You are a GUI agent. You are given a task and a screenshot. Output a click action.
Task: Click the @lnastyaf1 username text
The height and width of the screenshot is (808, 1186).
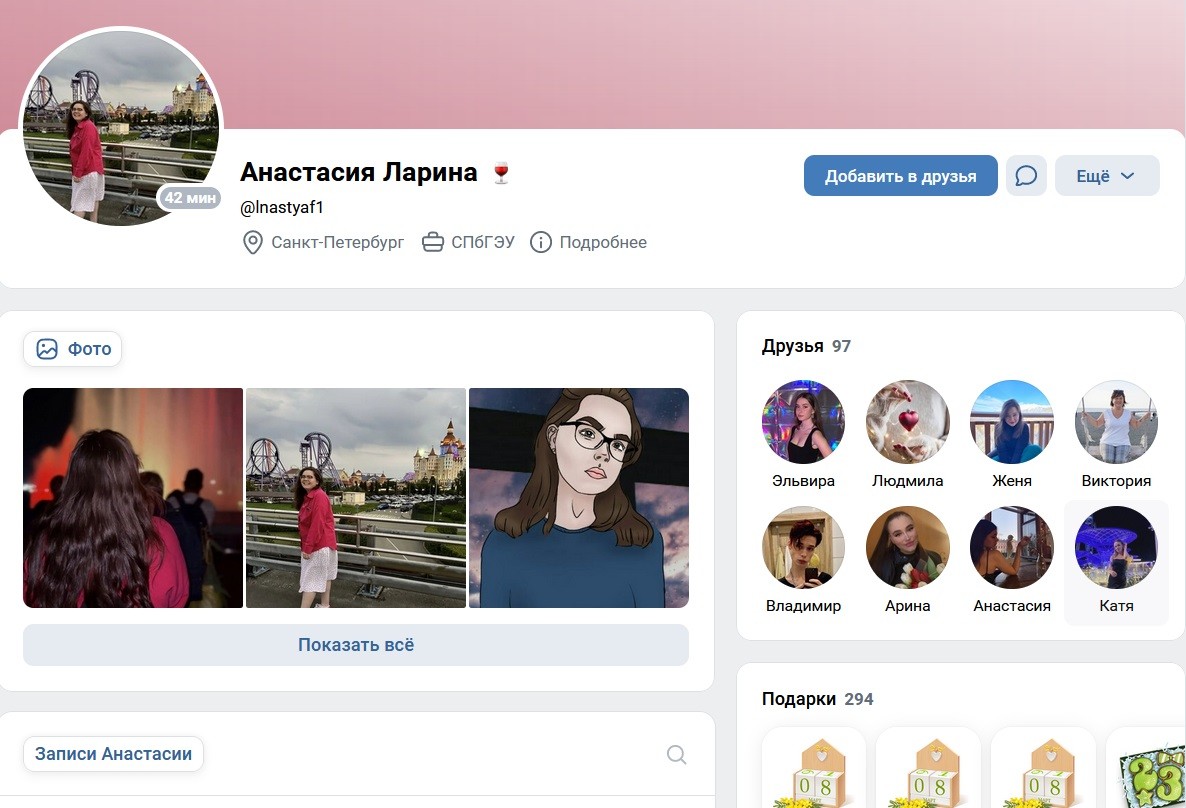click(281, 207)
